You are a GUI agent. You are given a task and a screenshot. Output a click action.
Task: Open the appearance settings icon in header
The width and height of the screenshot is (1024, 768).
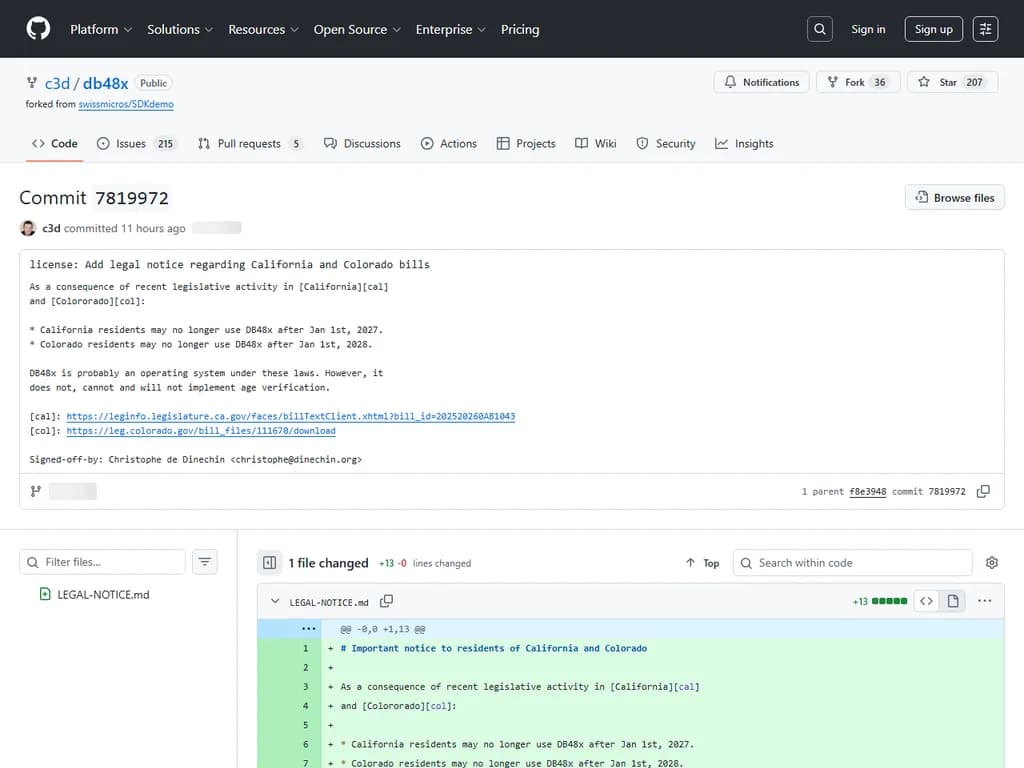point(986,29)
